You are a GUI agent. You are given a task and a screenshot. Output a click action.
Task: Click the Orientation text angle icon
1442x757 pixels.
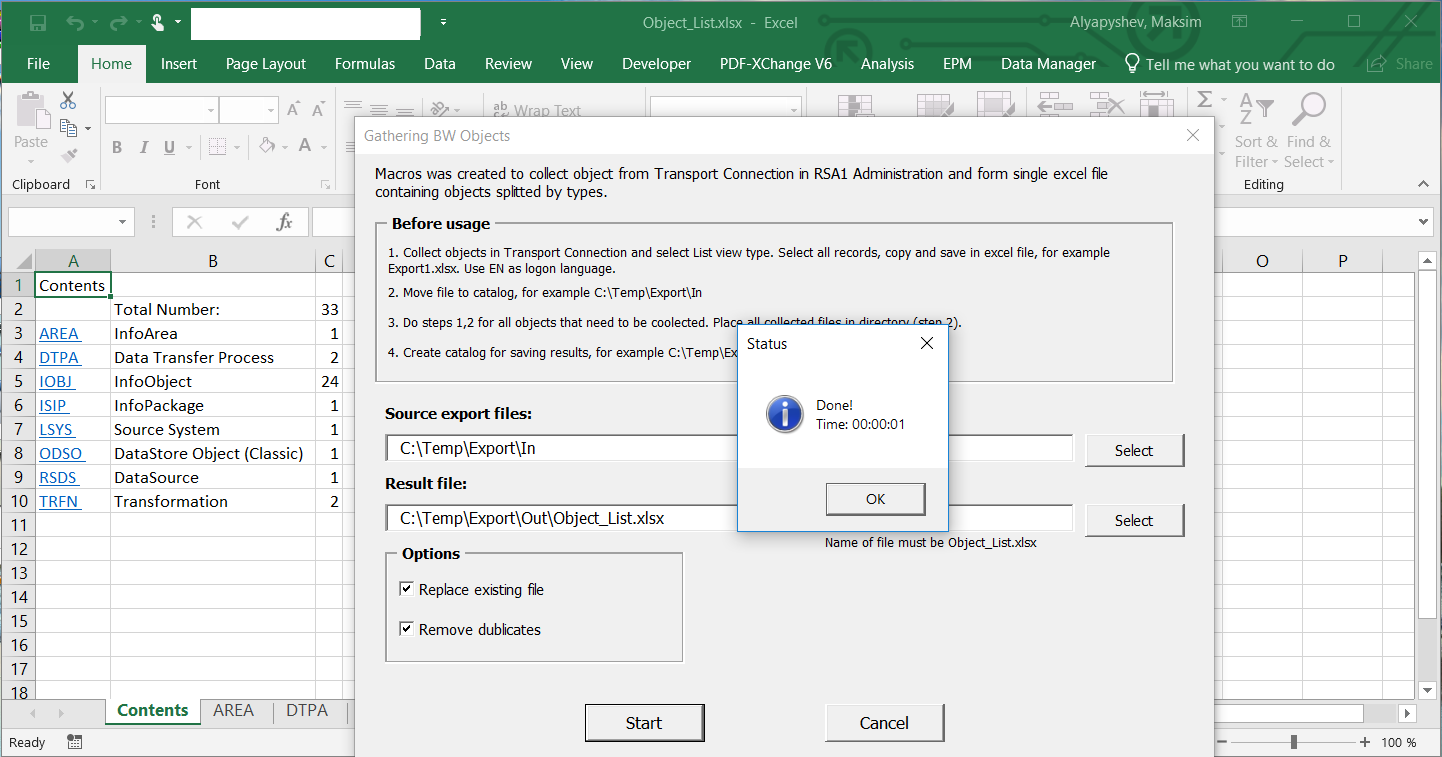(440, 110)
